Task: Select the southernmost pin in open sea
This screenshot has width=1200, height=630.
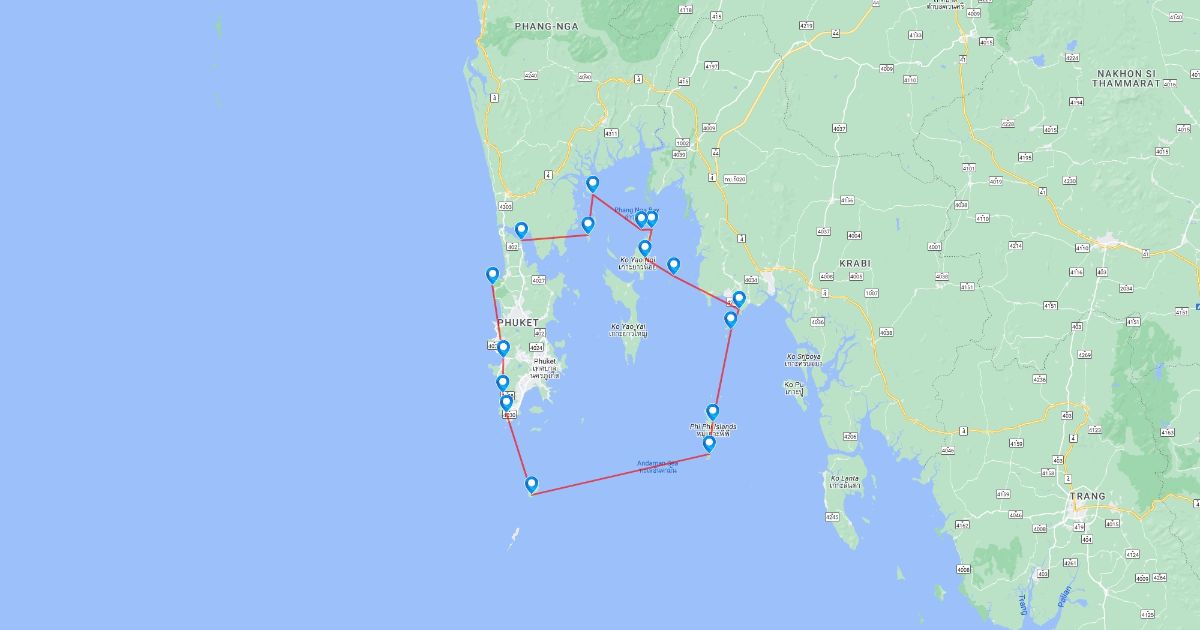Action: click(532, 485)
